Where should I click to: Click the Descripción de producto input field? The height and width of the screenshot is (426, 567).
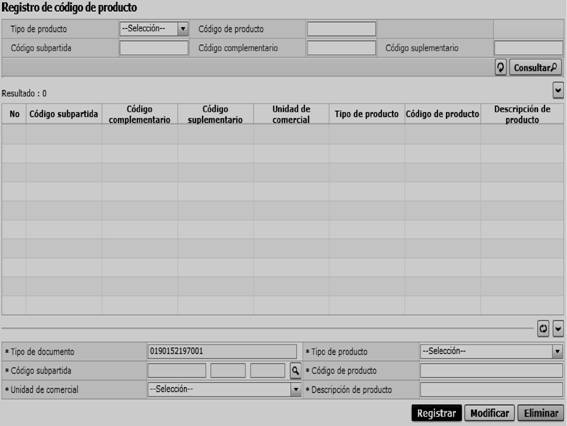click(x=491, y=389)
